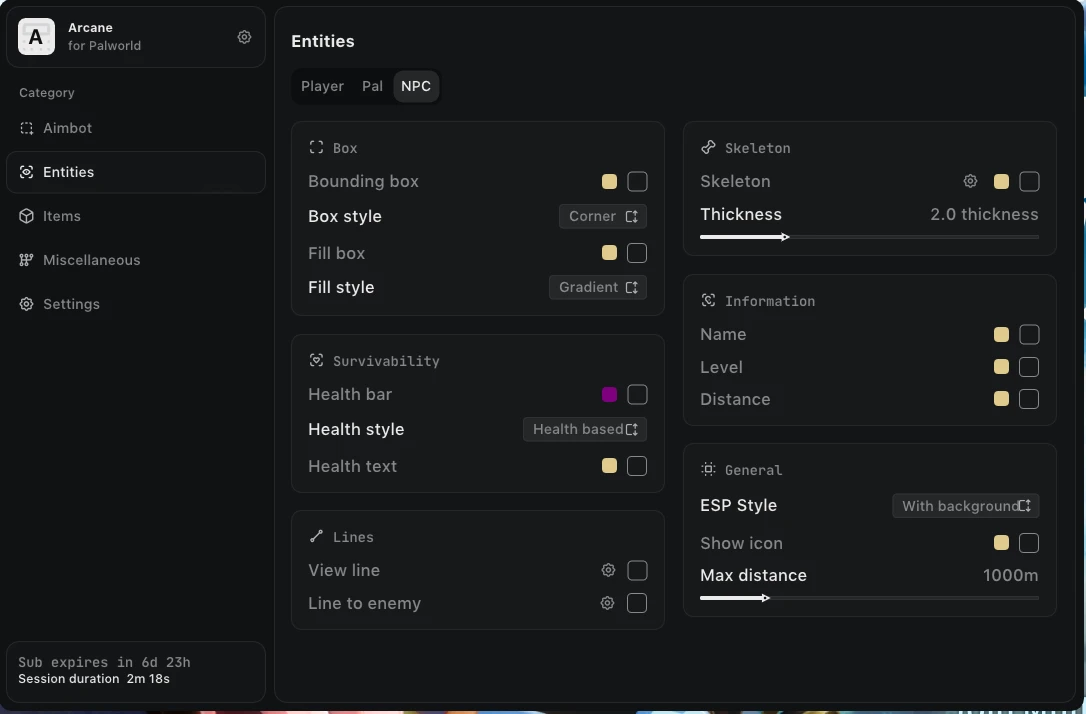This screenshot has height=714, width=1086.
Task: Toggle the Fill box checkbox
Action: (x=637, y=253)
